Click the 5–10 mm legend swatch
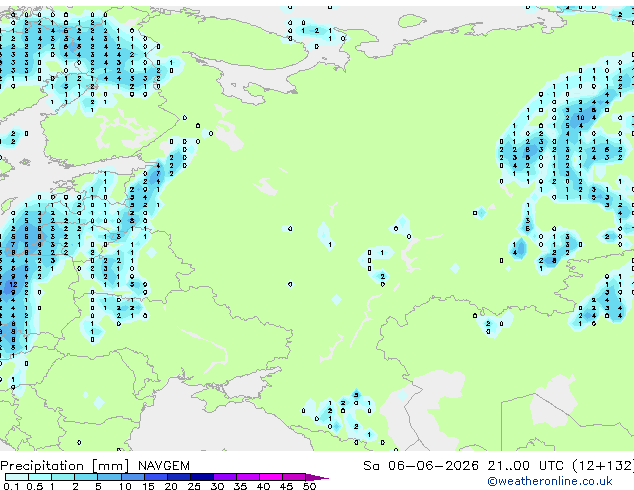634x490 pixels. (110, 477)
